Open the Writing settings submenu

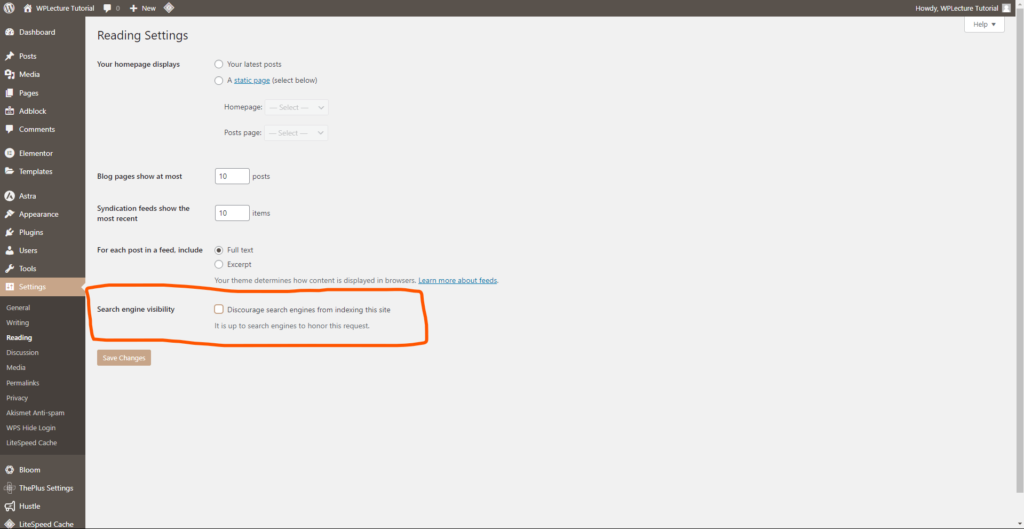(18, 323)
